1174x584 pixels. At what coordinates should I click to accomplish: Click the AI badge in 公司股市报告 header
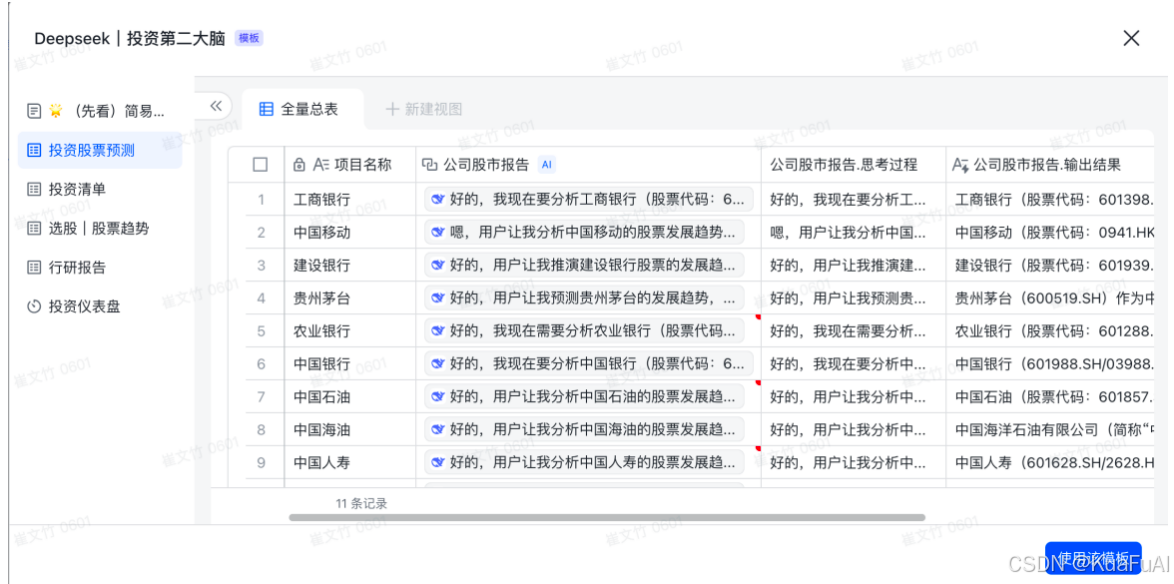(547, 165)
